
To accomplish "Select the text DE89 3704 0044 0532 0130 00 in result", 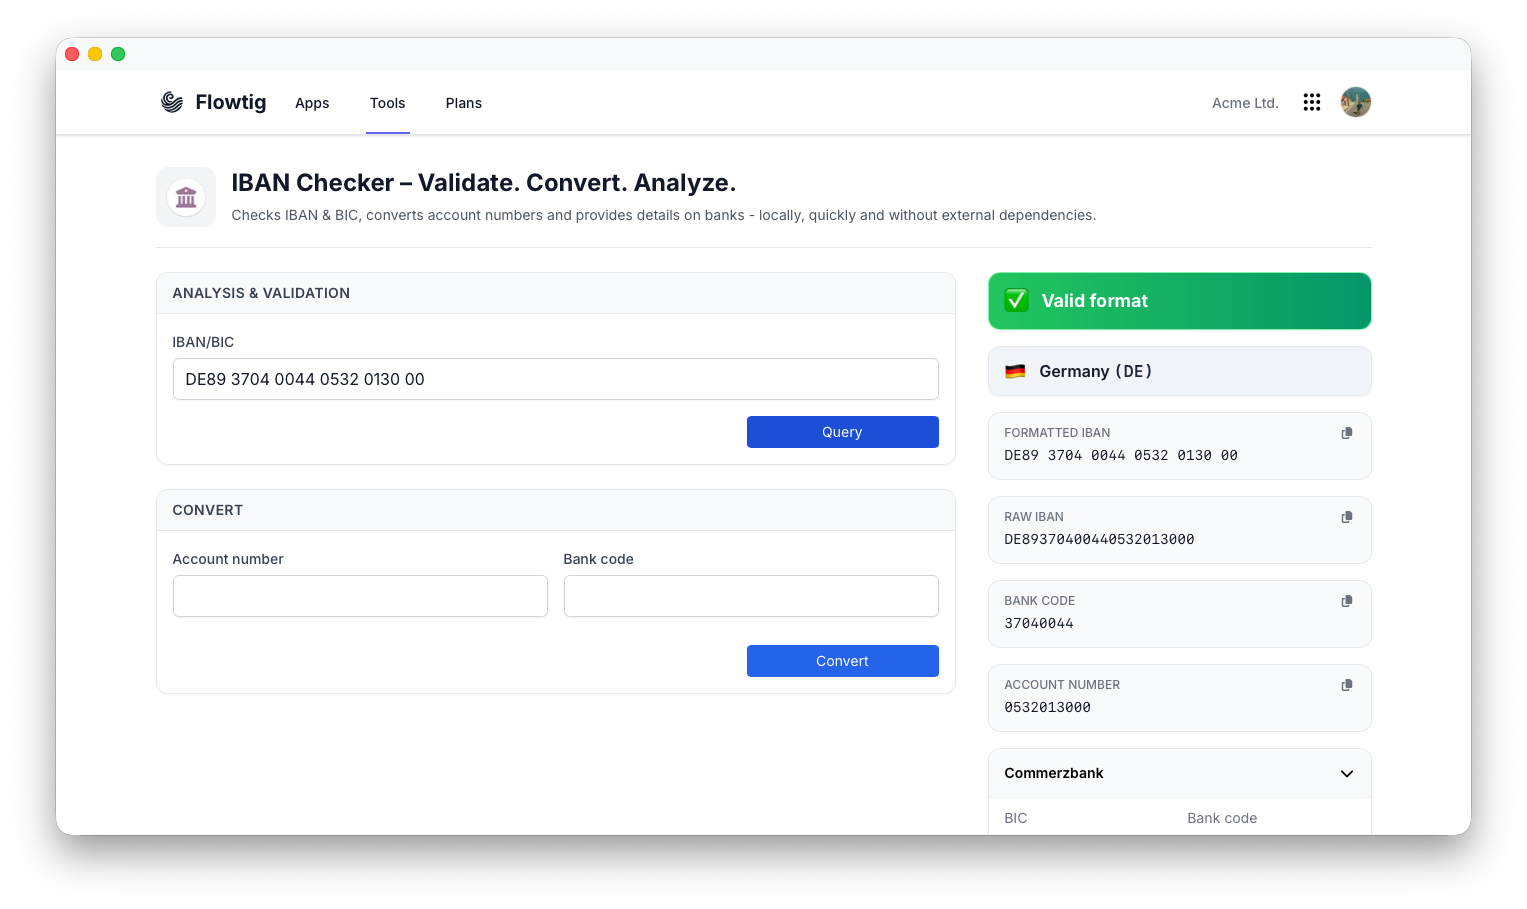I will tap(1121, 455).
